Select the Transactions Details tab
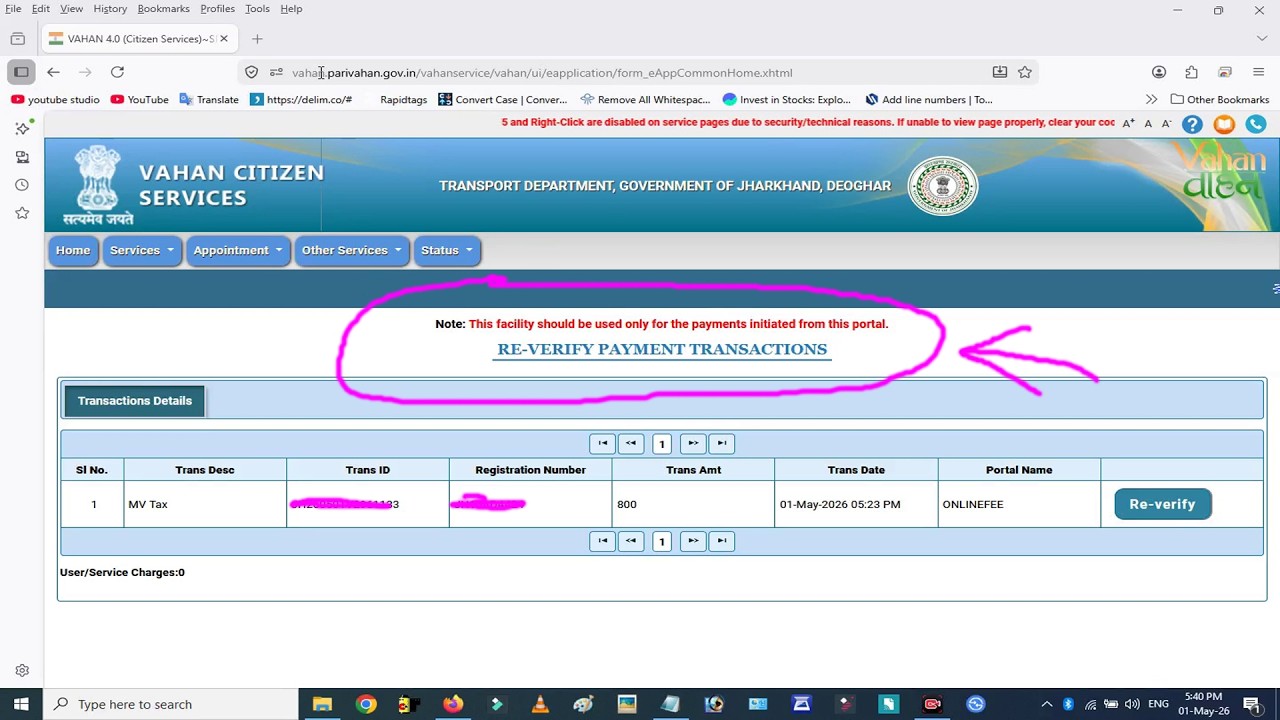 [134, 401]
